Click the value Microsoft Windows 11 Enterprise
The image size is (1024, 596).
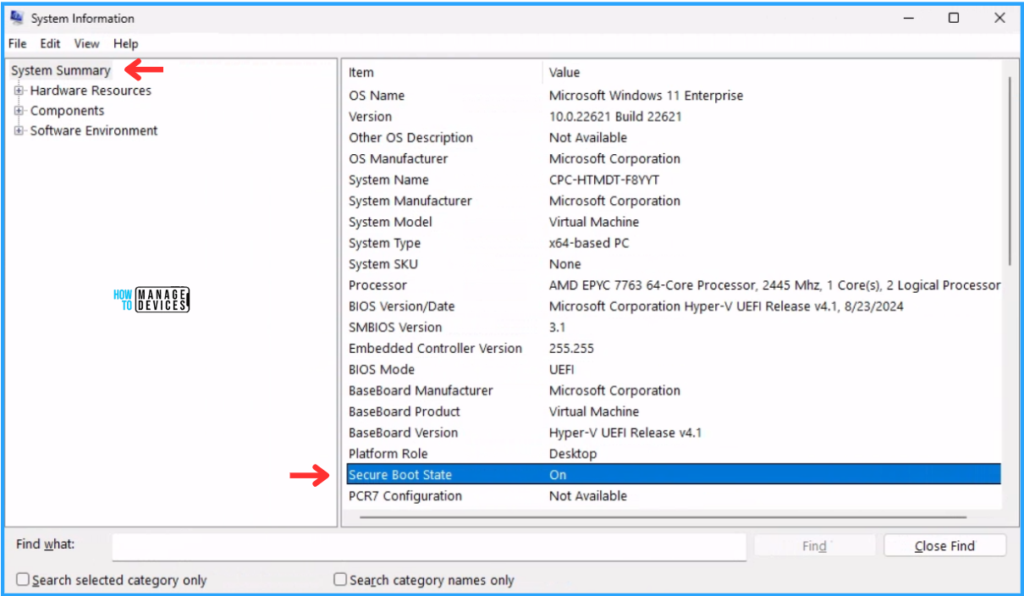[x=646, y=95]
